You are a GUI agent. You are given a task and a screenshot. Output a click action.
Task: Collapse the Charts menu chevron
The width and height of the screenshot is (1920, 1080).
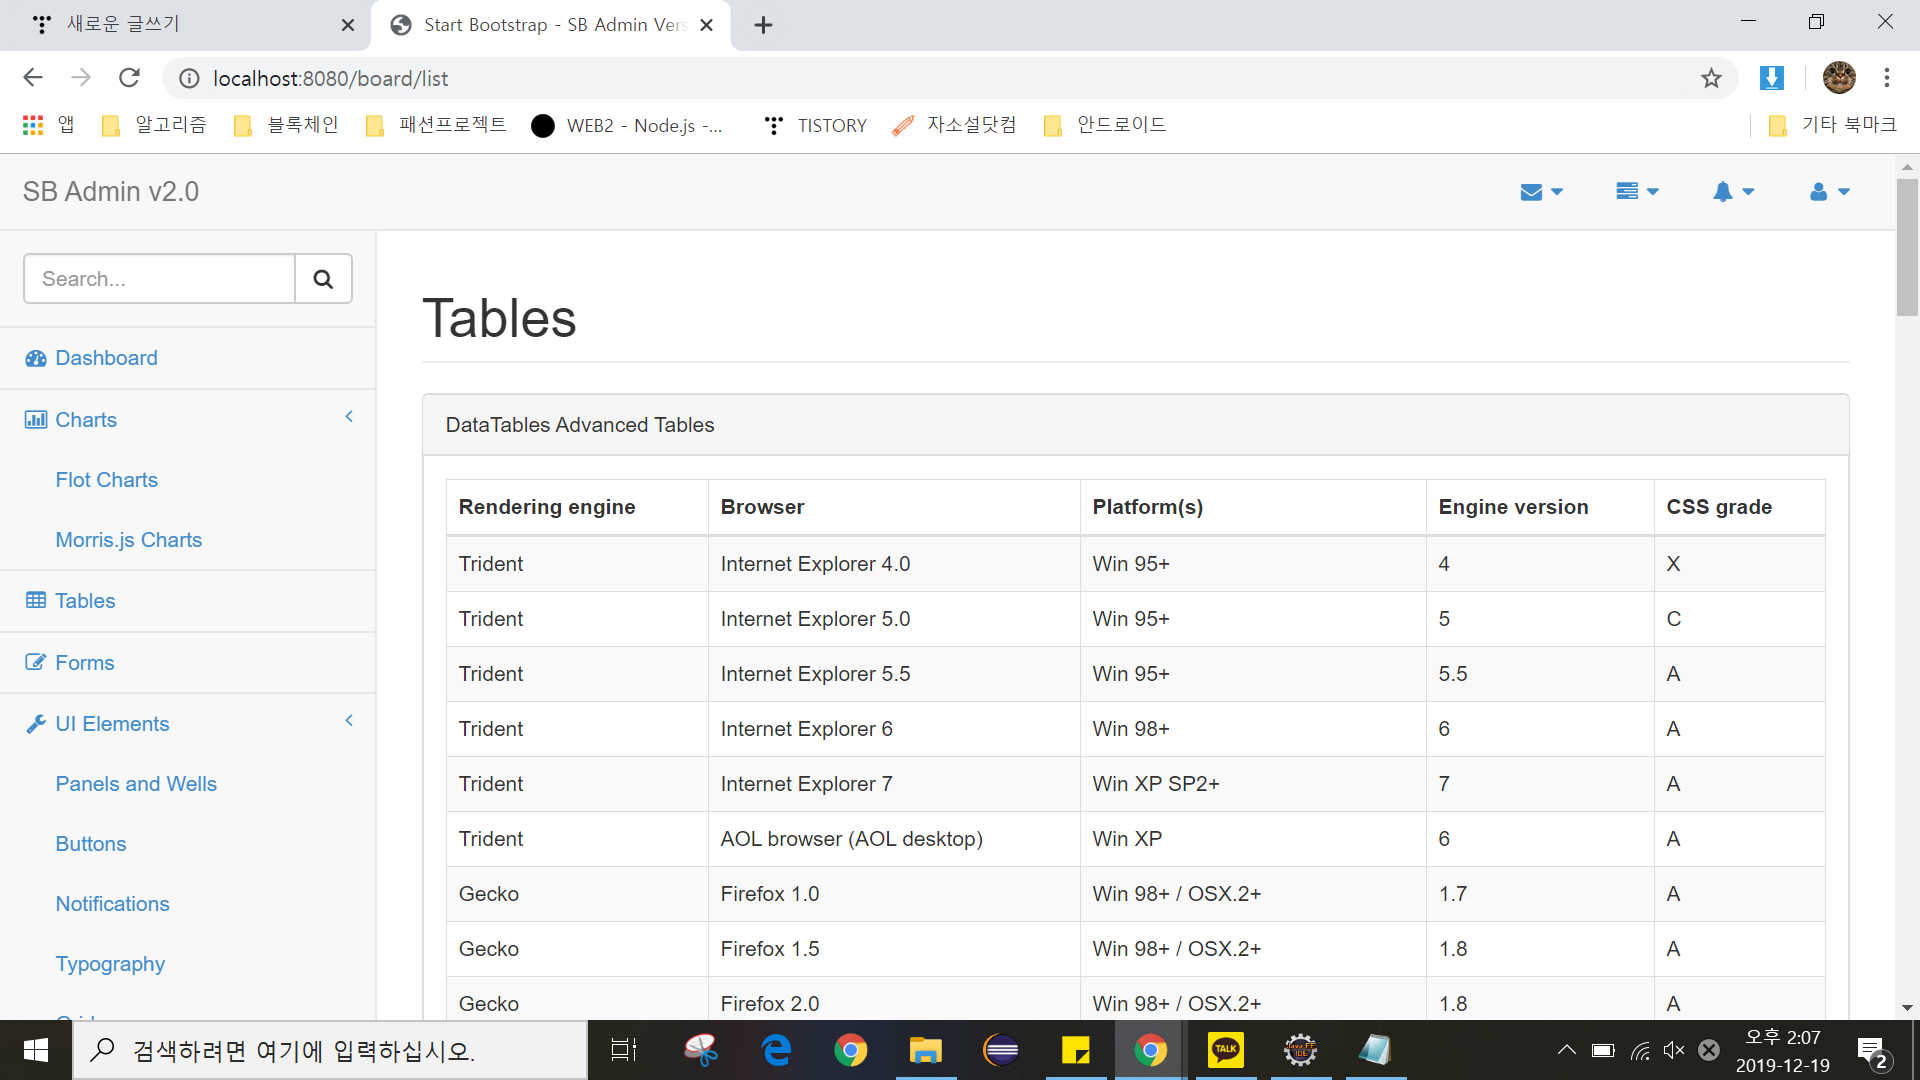pos(349,417)
